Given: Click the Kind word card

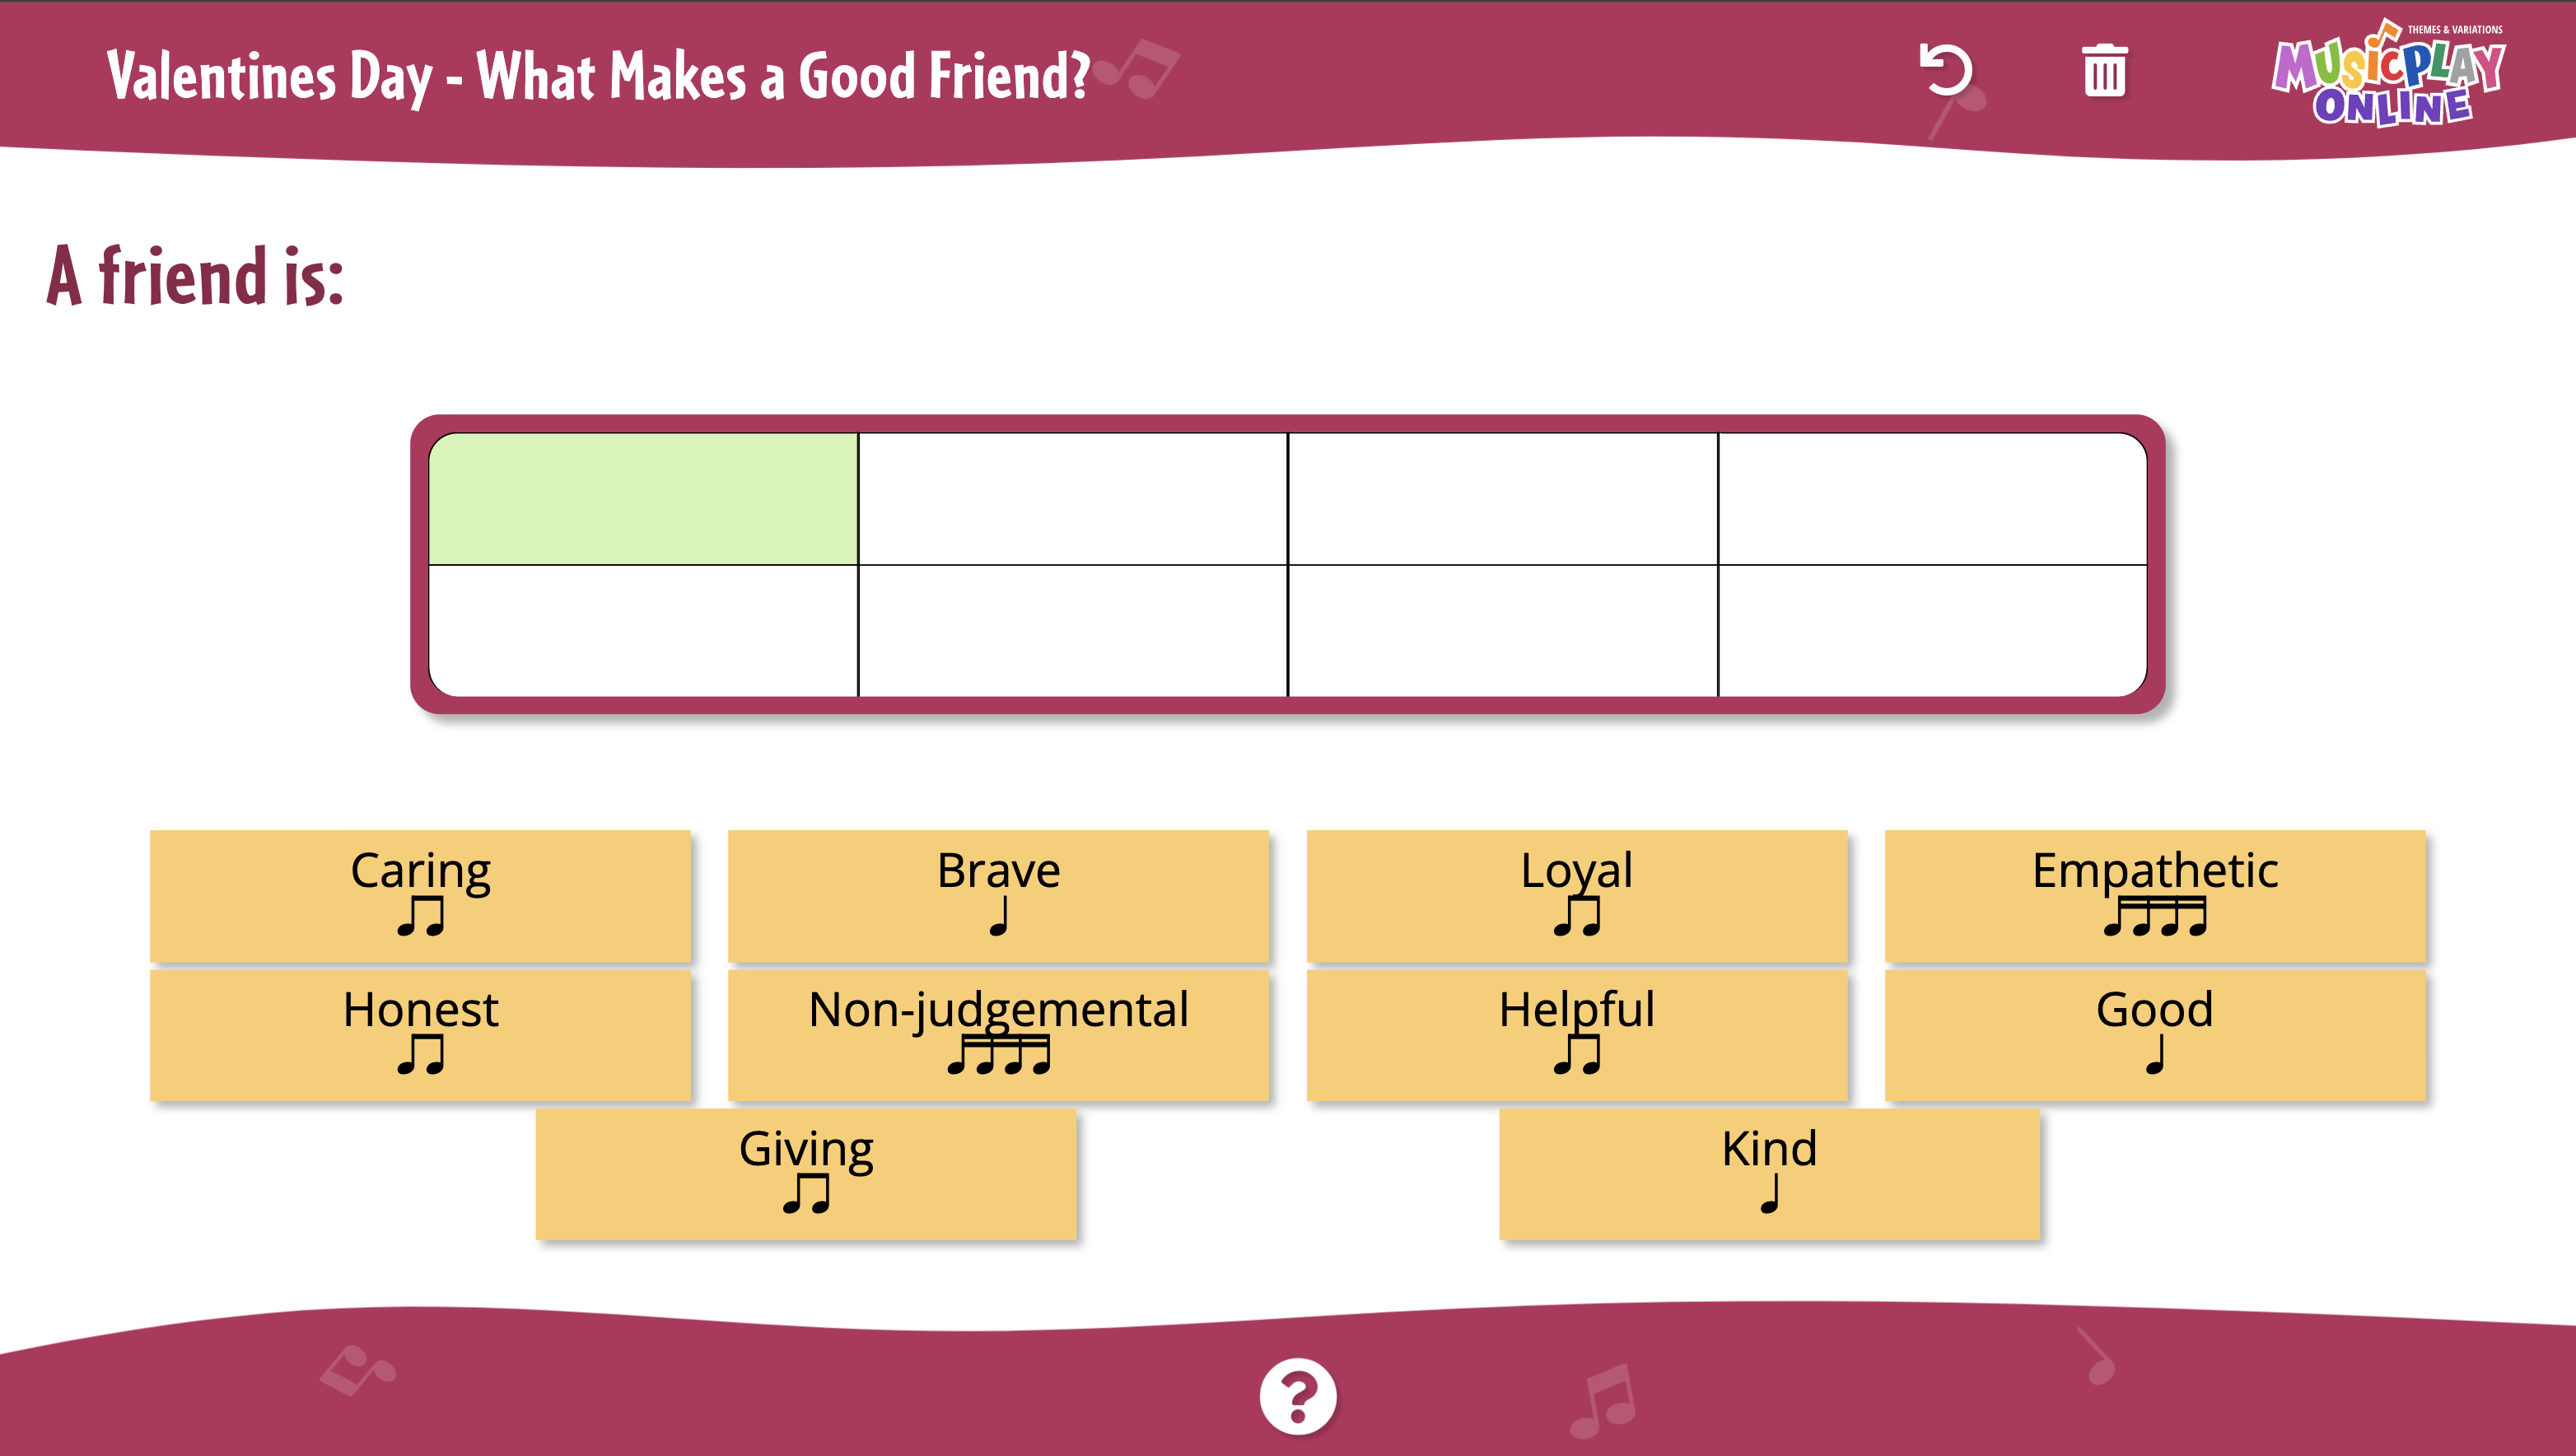Looking at the screenshot, I should pos(1769,1173).
